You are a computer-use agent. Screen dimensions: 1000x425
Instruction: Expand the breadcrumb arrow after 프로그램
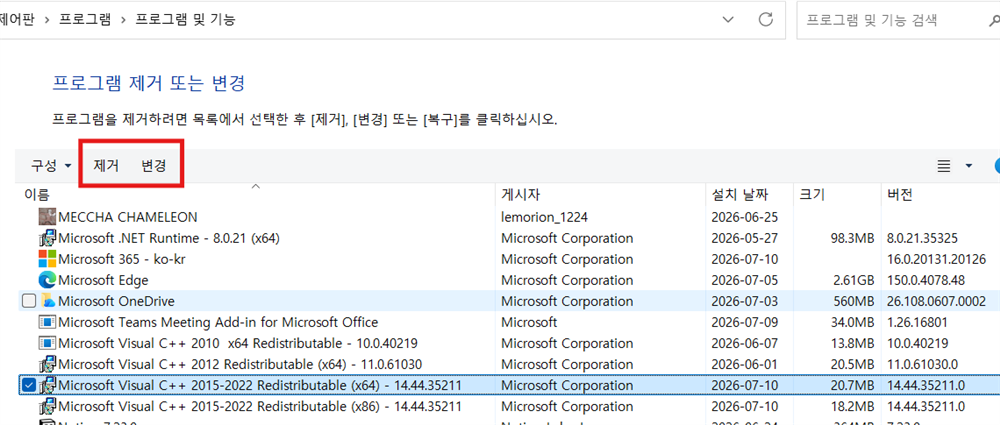123,20
